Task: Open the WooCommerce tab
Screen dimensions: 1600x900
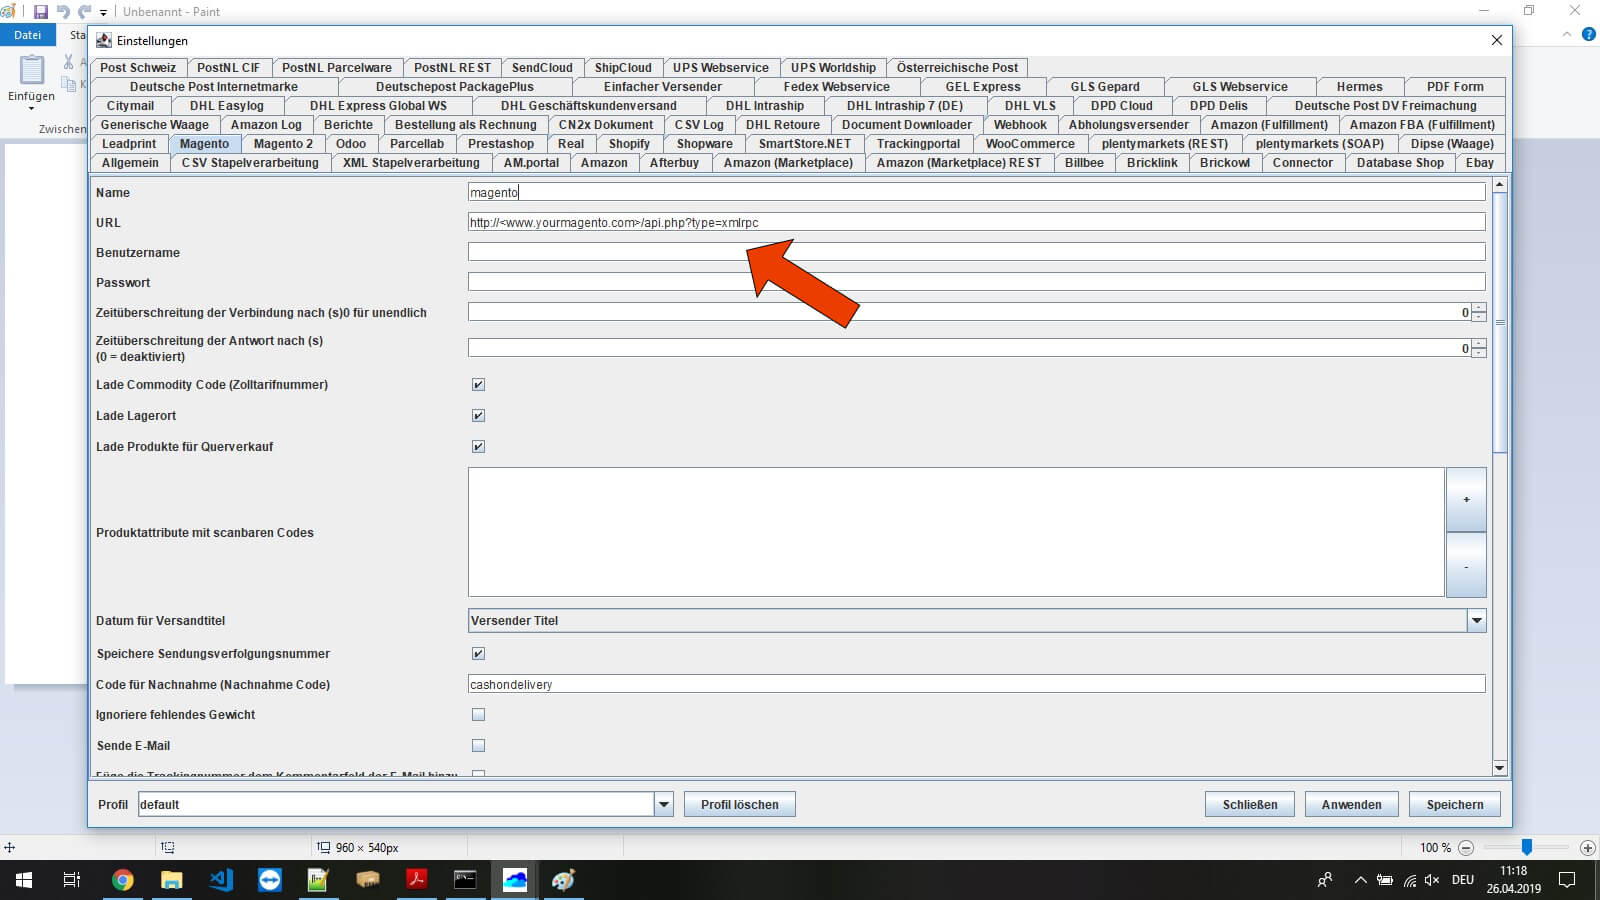Action: point(1030,144)
